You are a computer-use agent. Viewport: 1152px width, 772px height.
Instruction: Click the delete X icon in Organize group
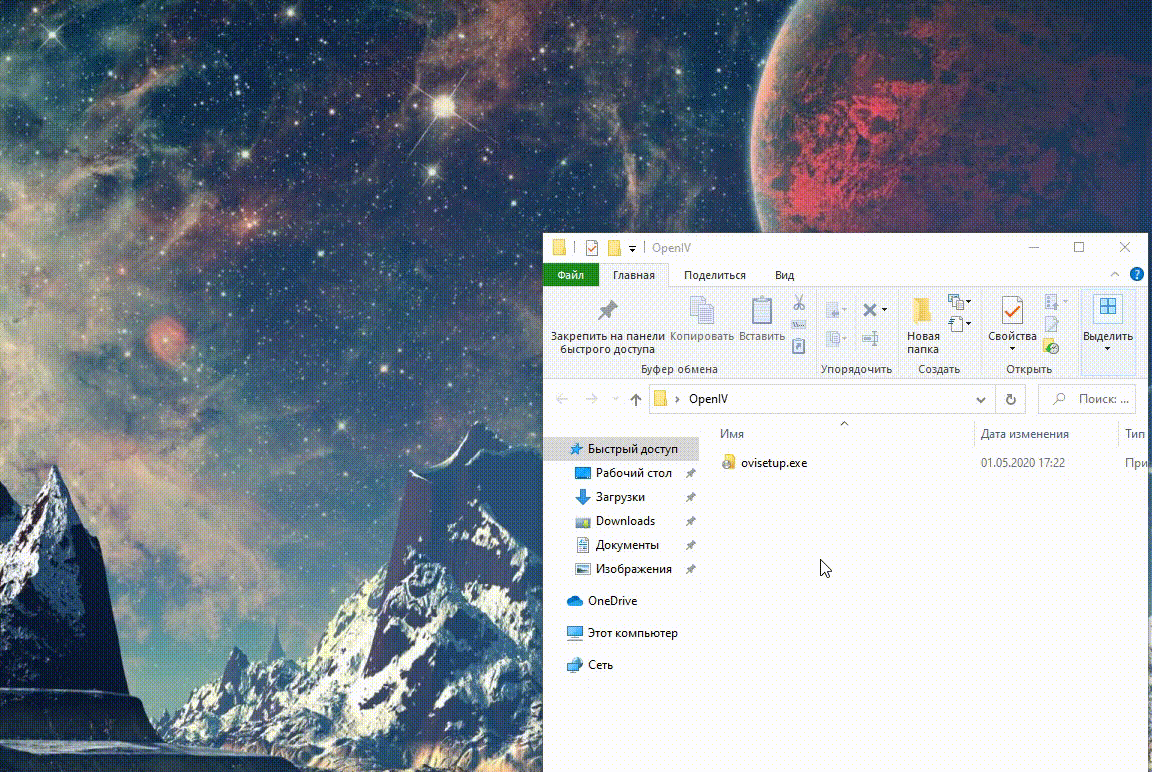click(870, 310)
